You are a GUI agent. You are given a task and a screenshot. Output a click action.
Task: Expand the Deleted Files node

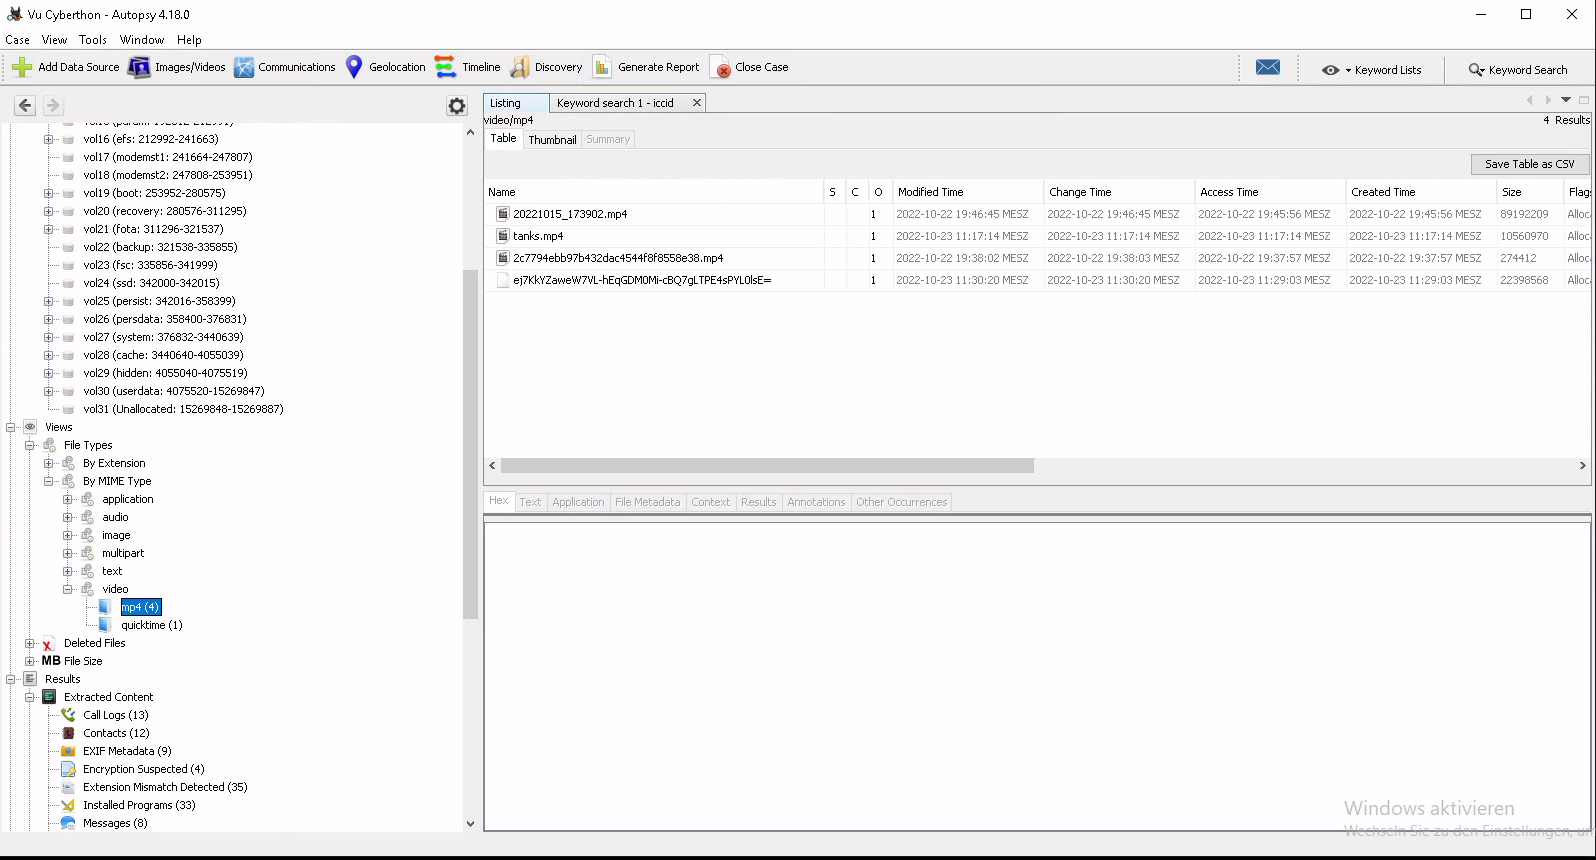coord(29,643)
